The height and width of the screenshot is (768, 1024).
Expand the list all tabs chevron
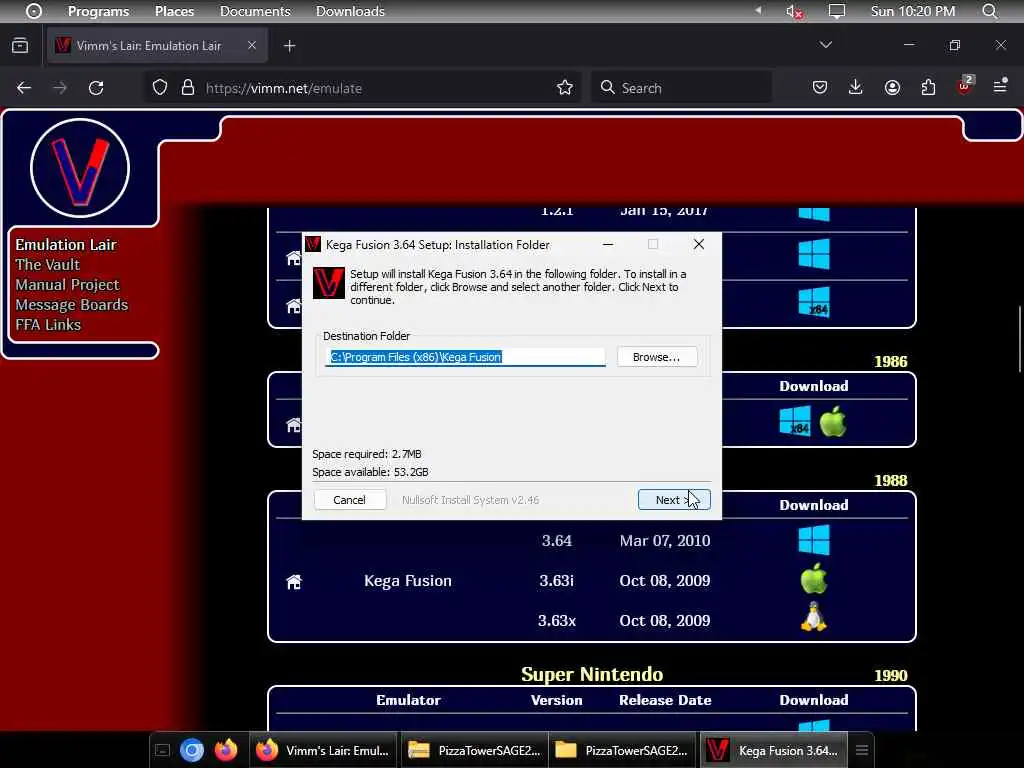click(x=825, y=45)
